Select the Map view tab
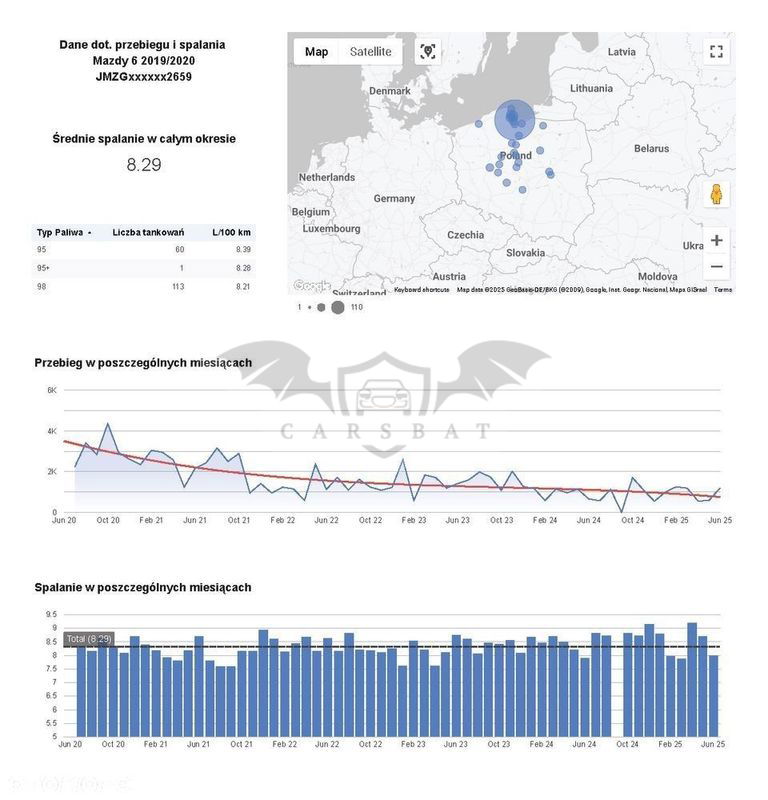This screenshot has height=800, width=768. 316,52
